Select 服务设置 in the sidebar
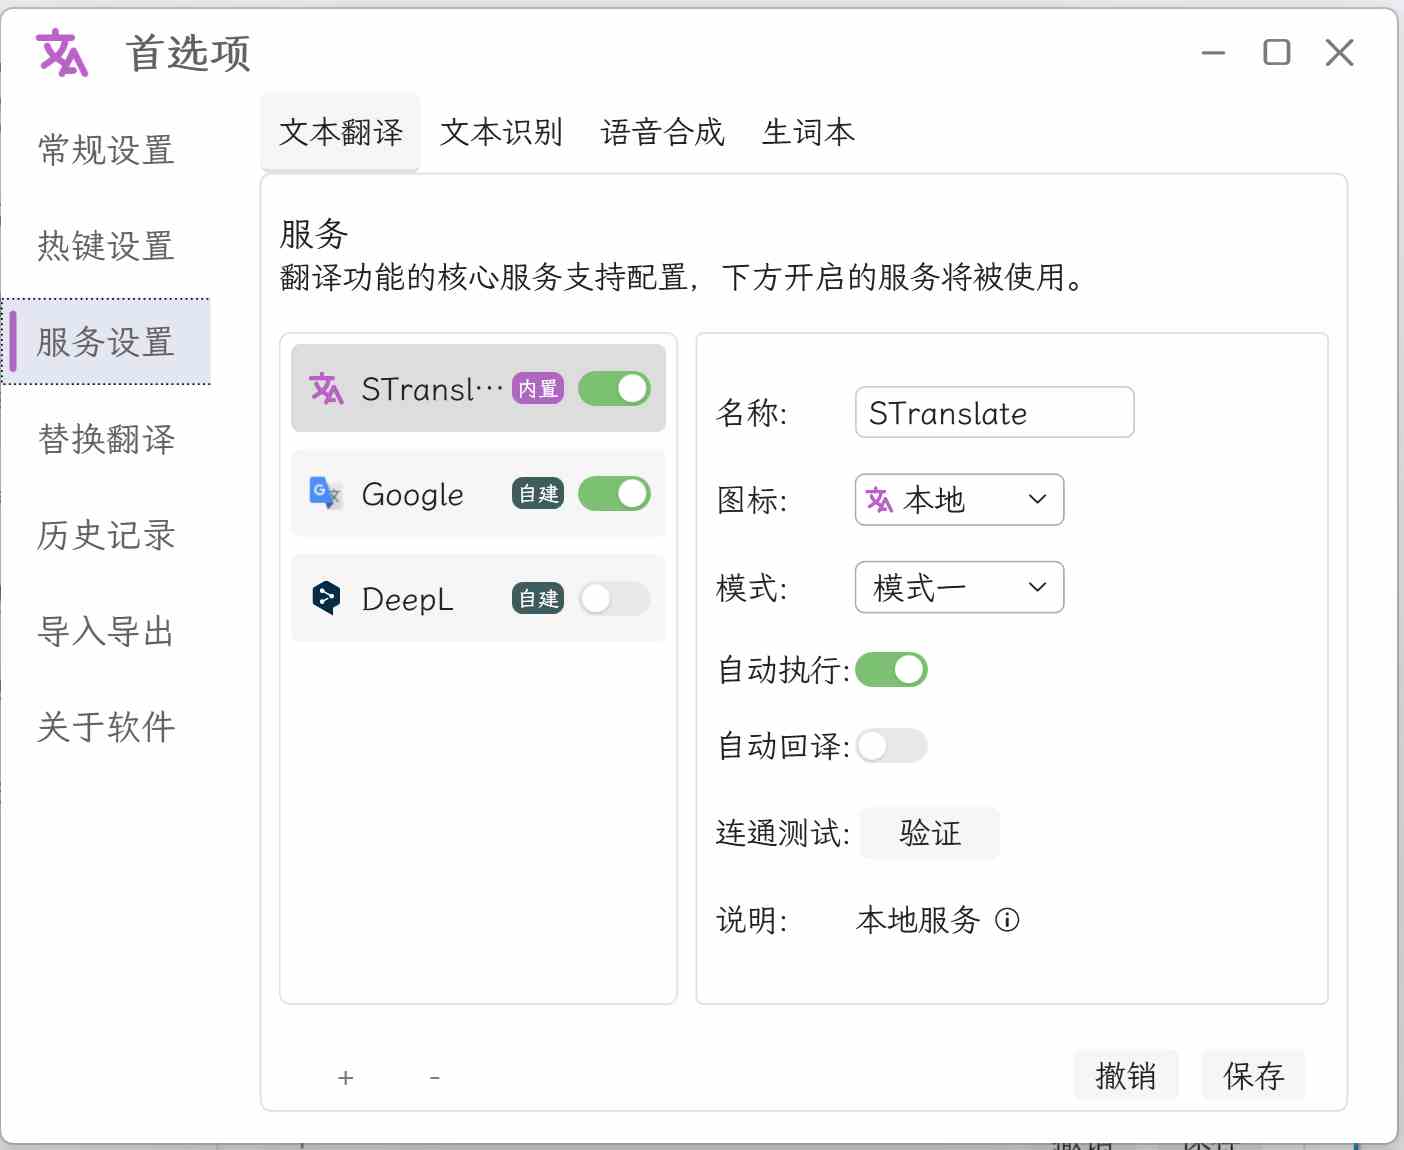Image resolution: width=1404 pixels, height=1150 pixels. 106,342
